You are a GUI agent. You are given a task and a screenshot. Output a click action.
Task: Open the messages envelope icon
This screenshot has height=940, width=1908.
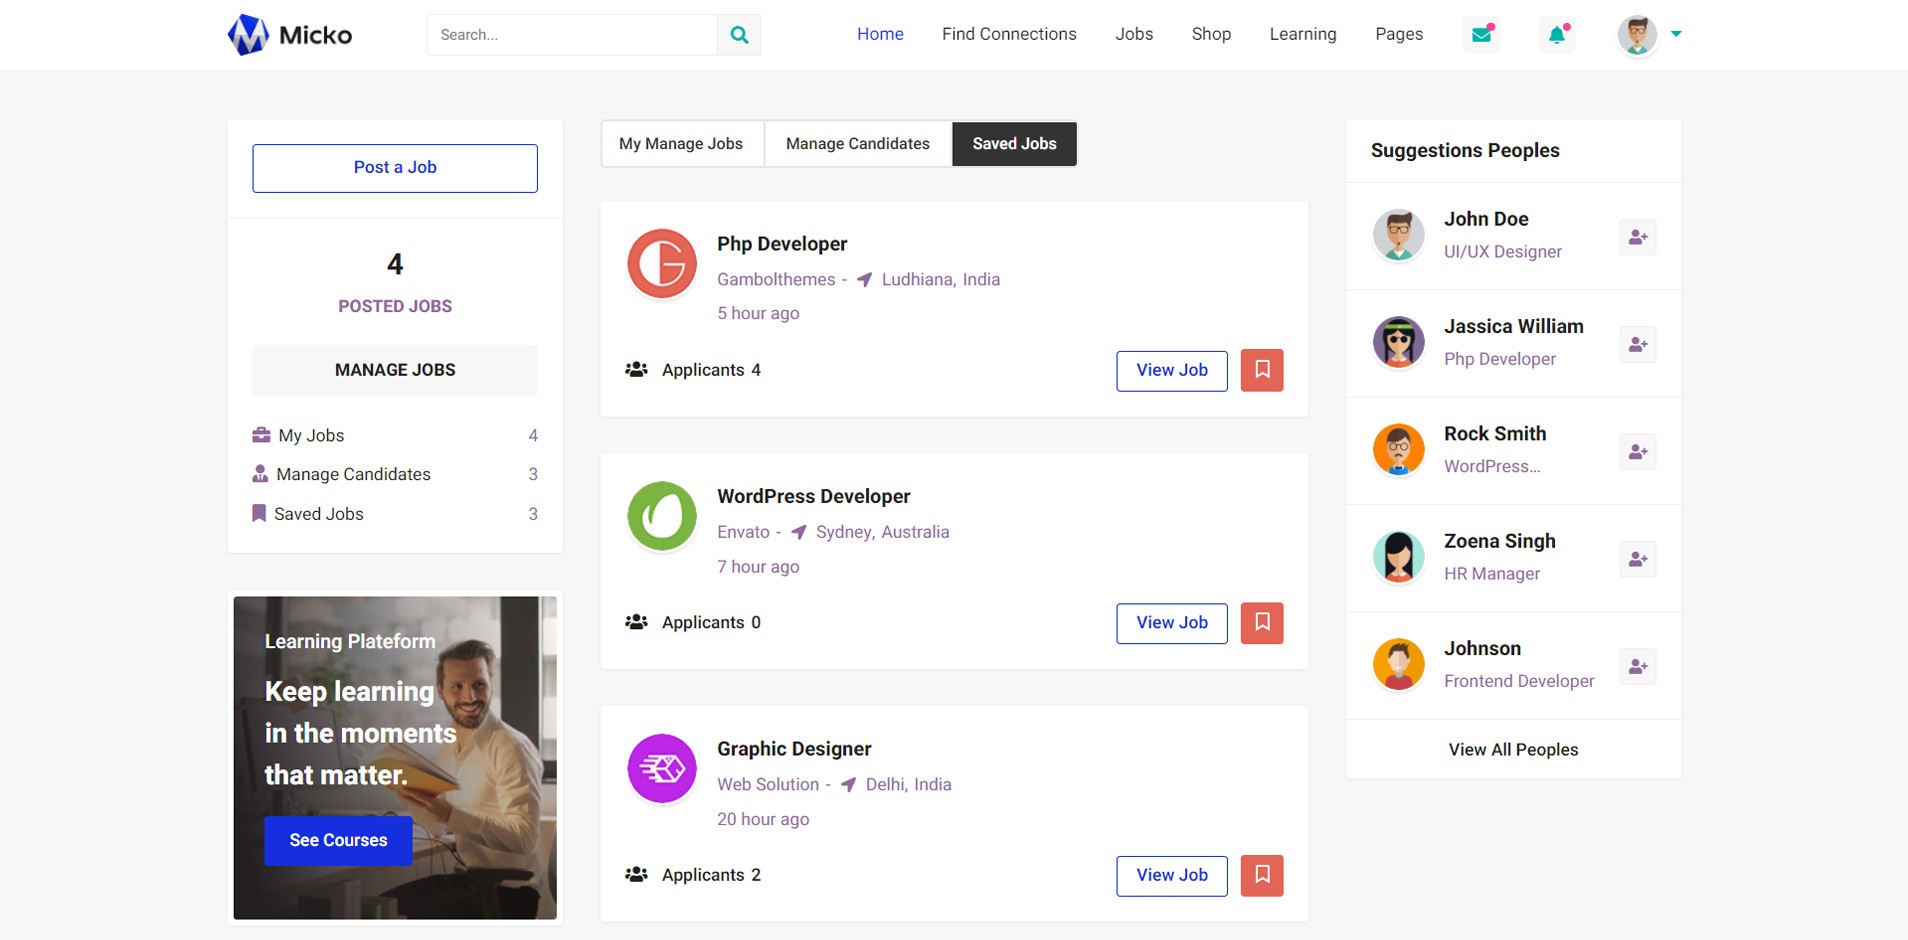point(1481,35)
